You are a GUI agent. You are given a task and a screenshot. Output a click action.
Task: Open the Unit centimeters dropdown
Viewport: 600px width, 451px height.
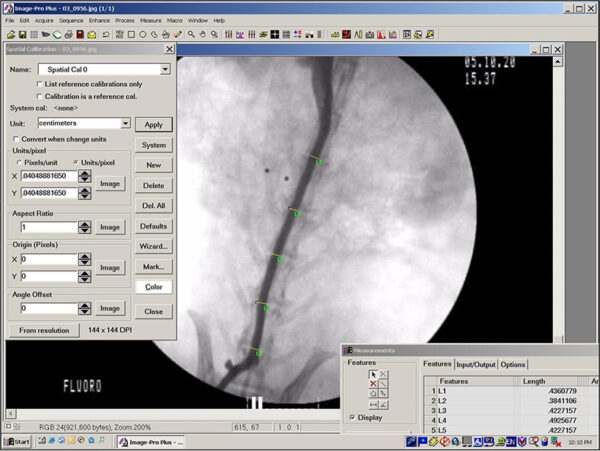pos(125,123)
